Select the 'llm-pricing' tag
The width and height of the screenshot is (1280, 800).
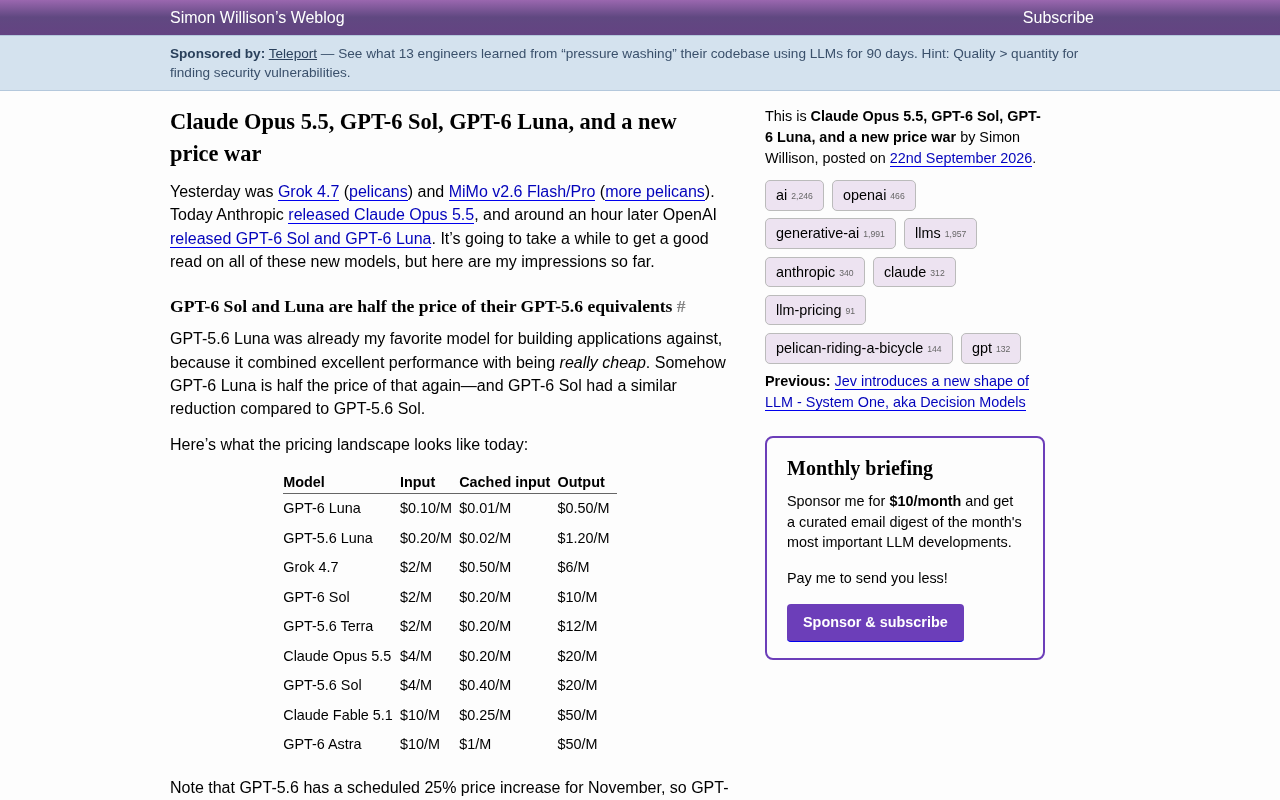(x=815, y=310)
